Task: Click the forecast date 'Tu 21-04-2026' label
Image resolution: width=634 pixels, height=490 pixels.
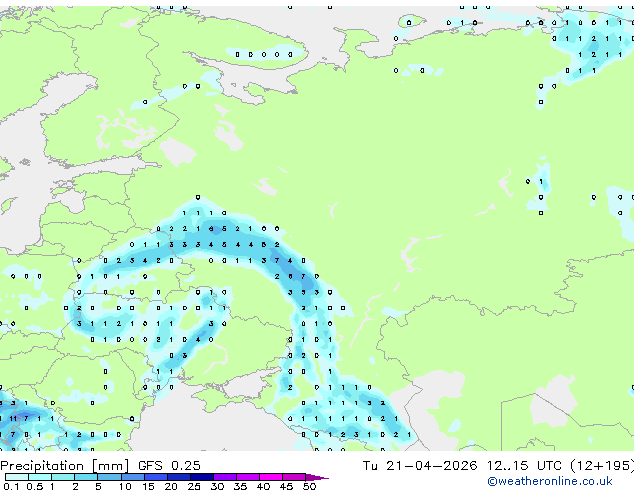Action: [420, 465]
